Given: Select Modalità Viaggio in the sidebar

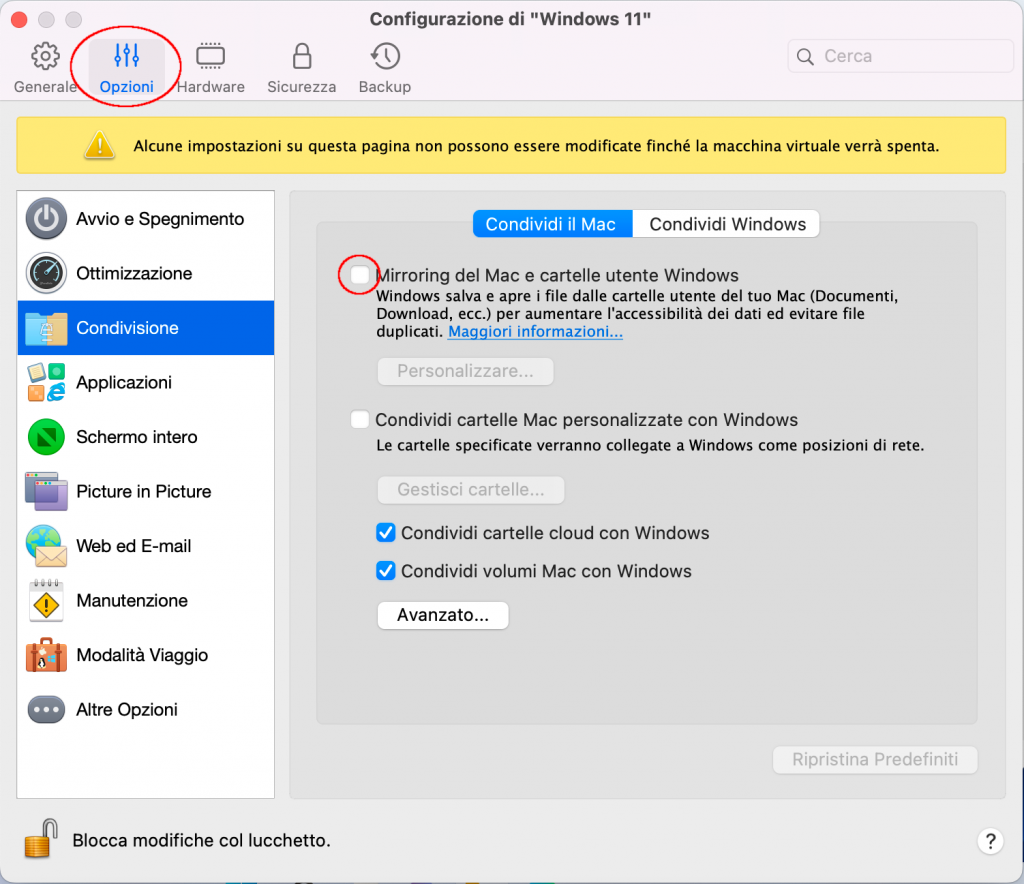Looking at the screenshot, I should (x=146, y=655).
